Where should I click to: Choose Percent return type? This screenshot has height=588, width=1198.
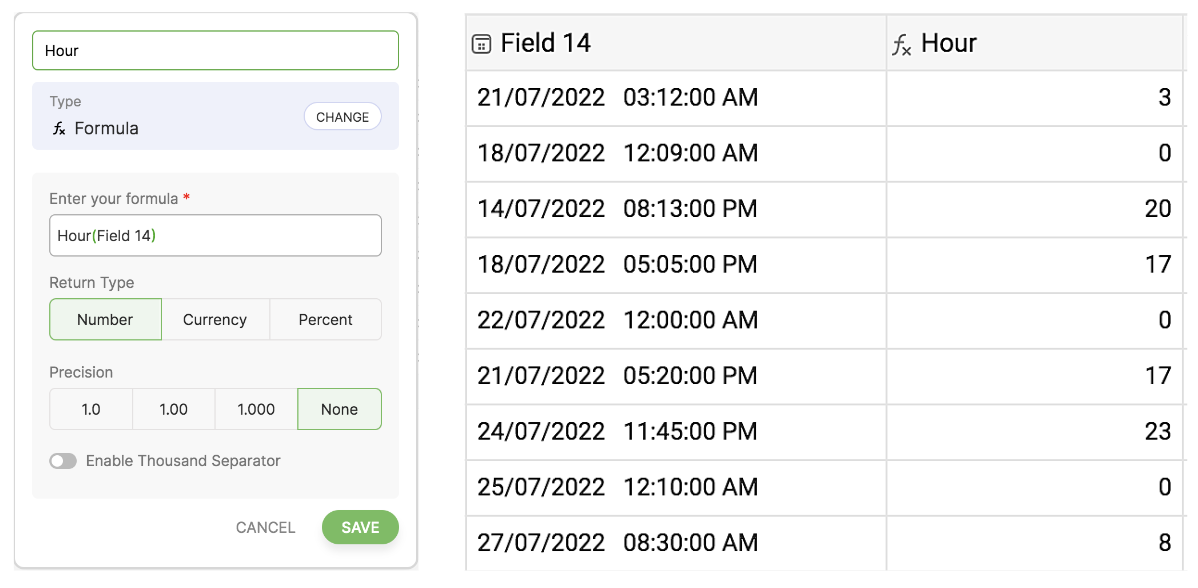pos(325,320)
